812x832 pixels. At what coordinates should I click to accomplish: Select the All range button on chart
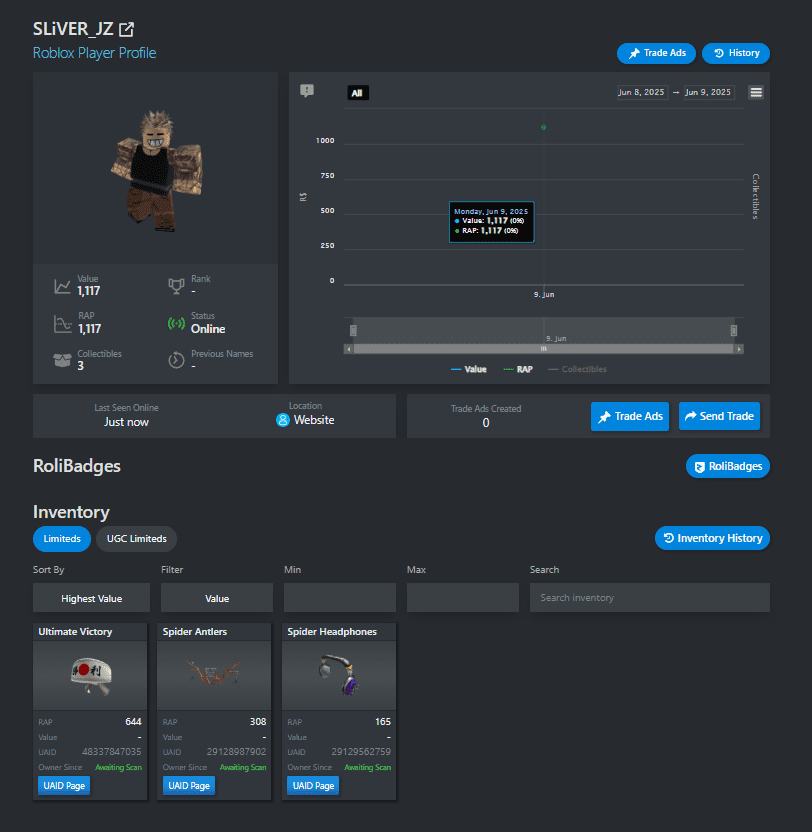click(x=358, y=93)
